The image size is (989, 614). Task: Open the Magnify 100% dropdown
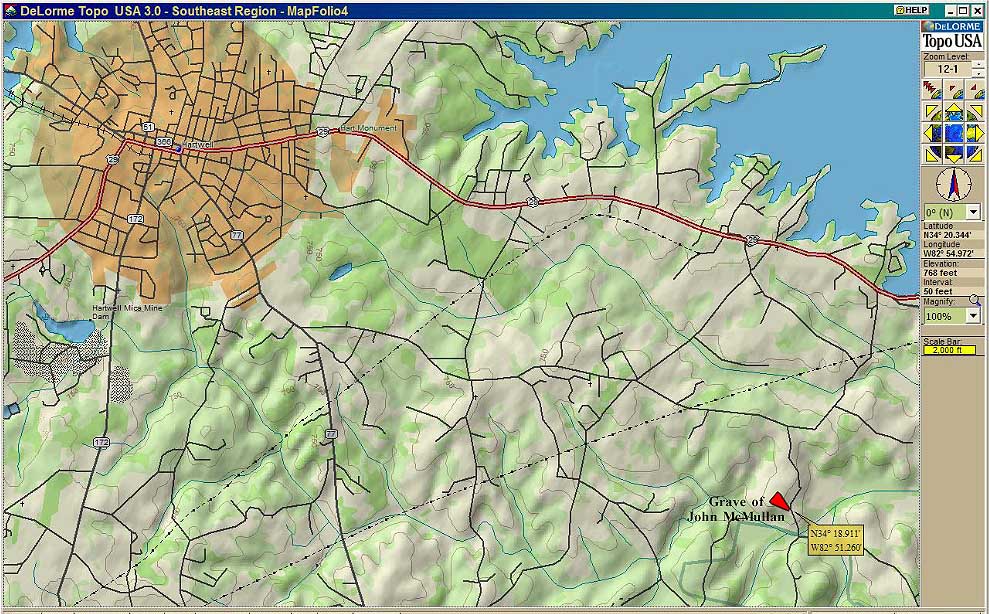click(973, 316)
